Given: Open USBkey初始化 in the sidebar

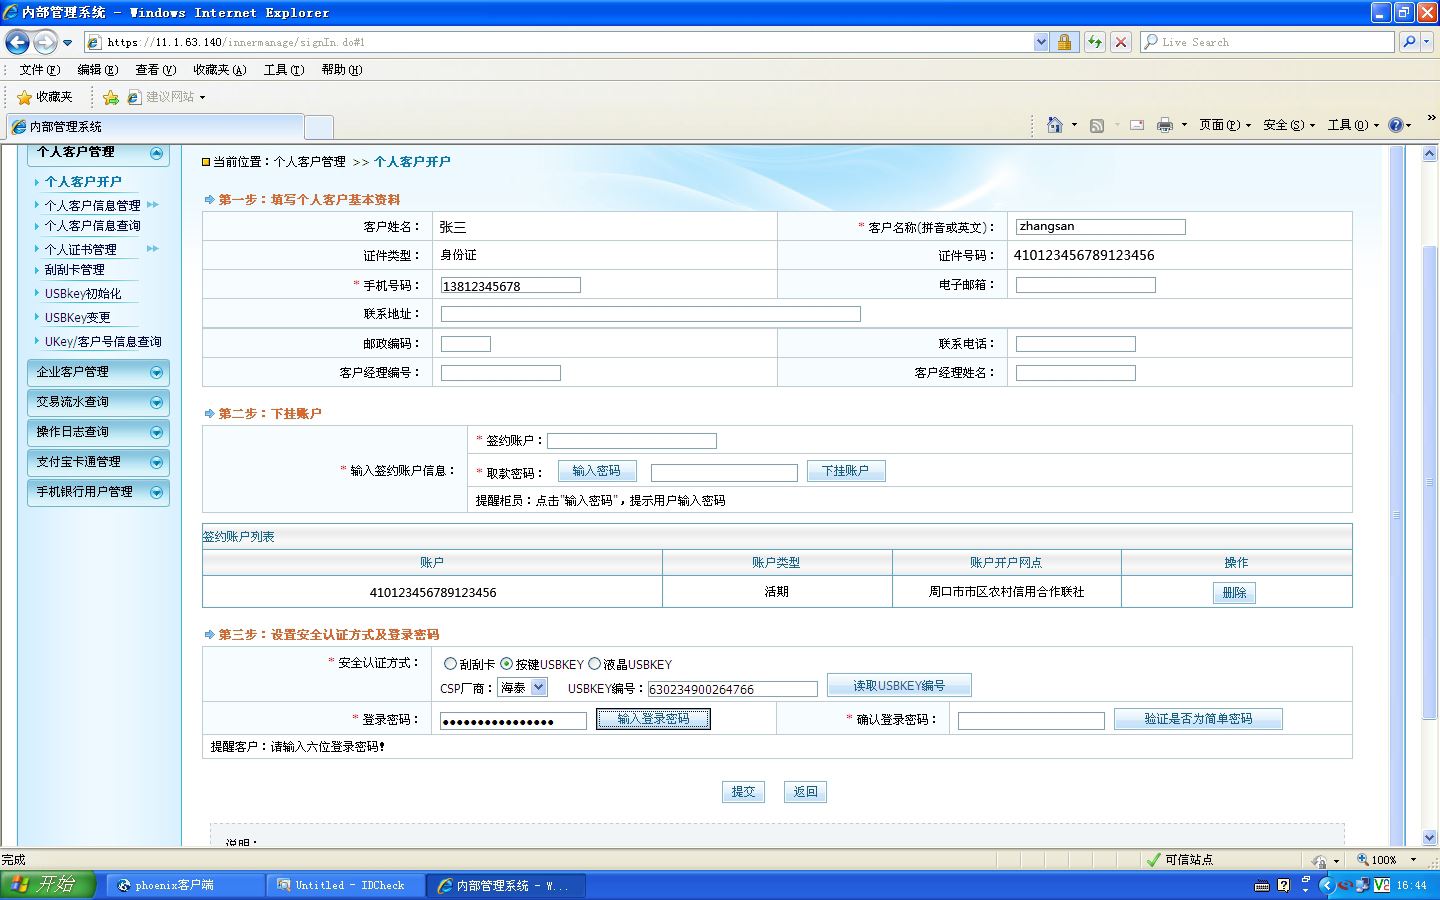Looking at the screenshot, I should [83, 294].
